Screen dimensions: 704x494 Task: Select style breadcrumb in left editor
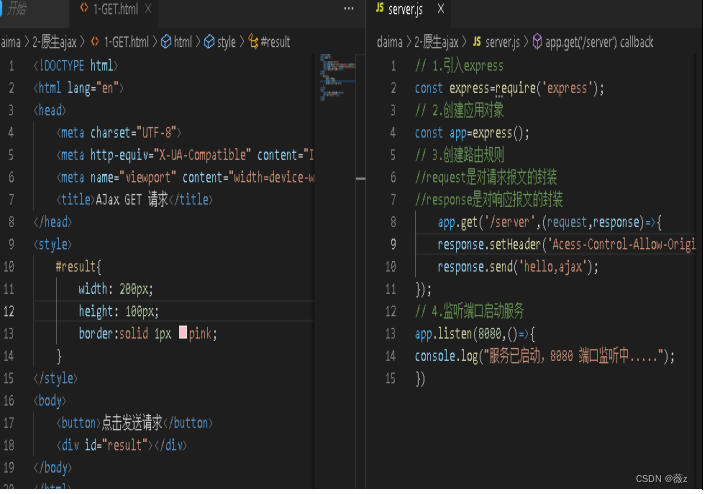point(226,42)
